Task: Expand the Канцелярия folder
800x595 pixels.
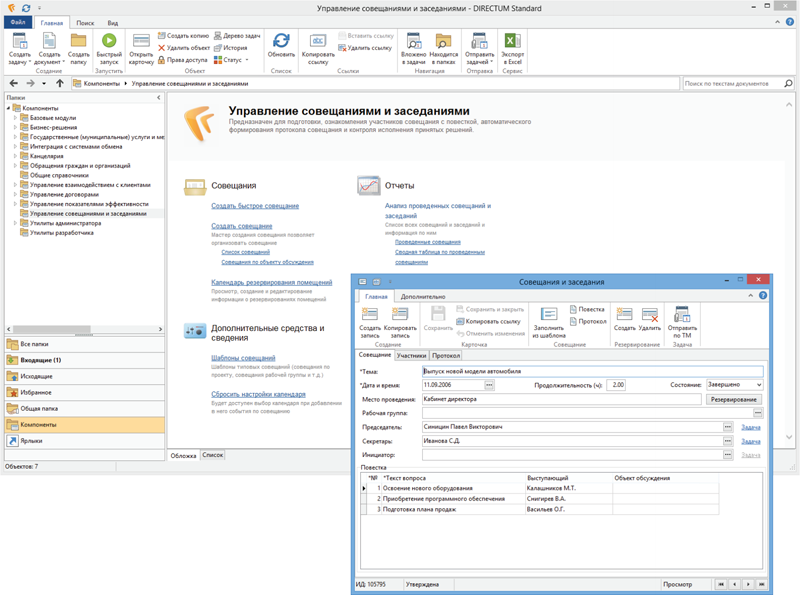Action: [x=15, y=156]
